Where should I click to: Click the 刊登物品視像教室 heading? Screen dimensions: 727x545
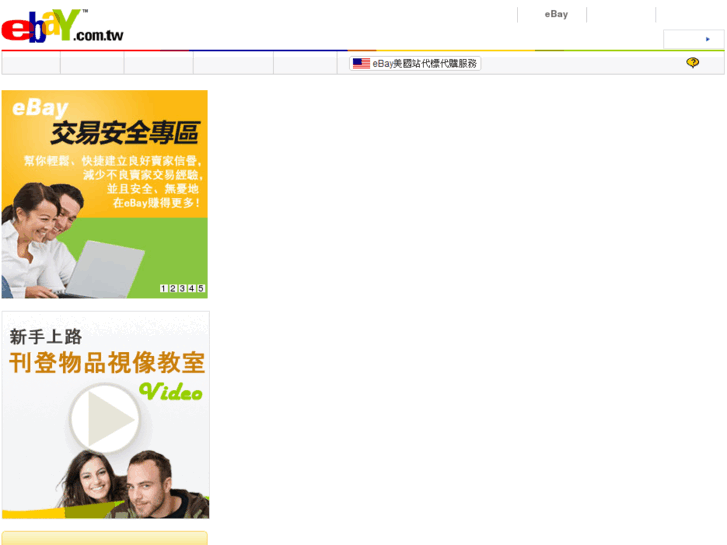click(107, 363)
